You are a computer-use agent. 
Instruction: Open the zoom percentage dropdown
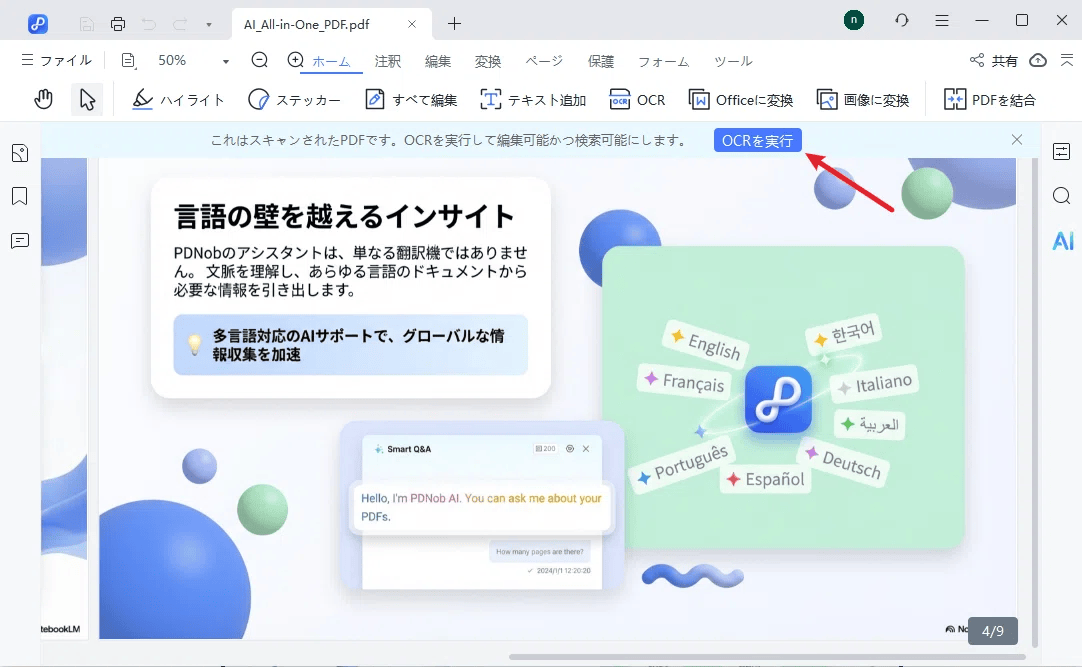(222, 60)
